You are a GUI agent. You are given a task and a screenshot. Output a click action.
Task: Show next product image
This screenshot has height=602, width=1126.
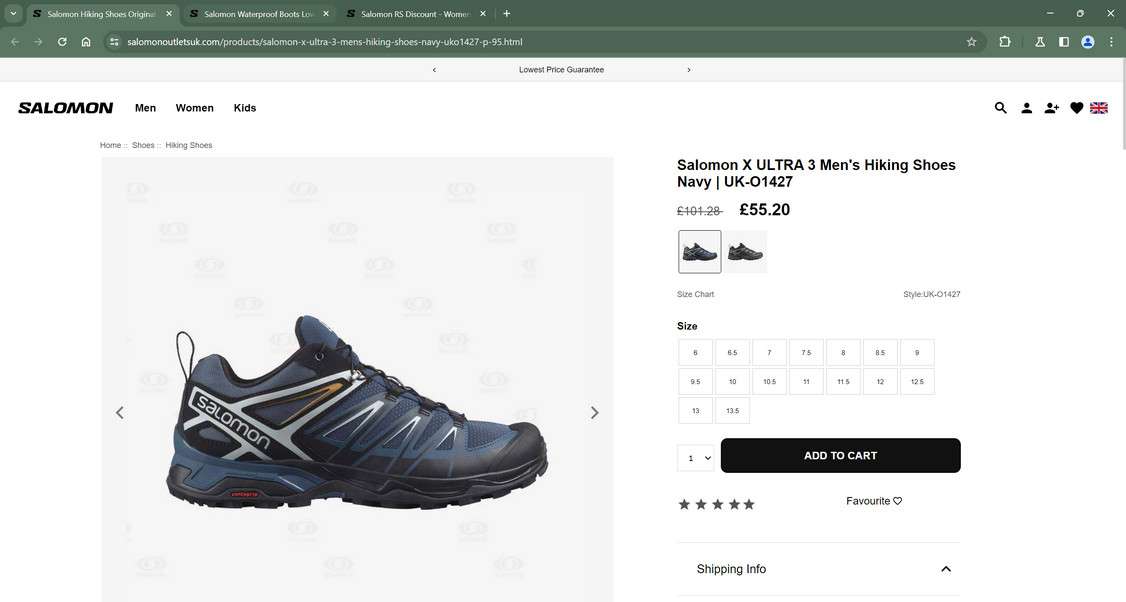[x=595, y=412]
